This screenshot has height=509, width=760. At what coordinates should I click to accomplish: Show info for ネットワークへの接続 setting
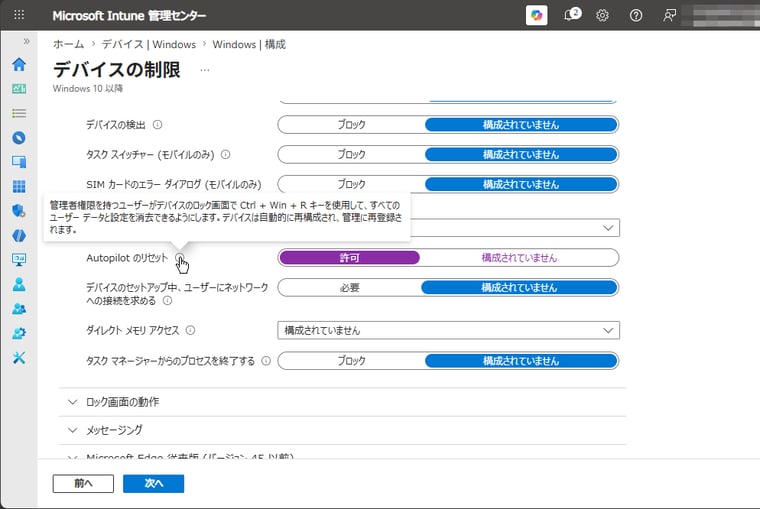tap(167, 301)
